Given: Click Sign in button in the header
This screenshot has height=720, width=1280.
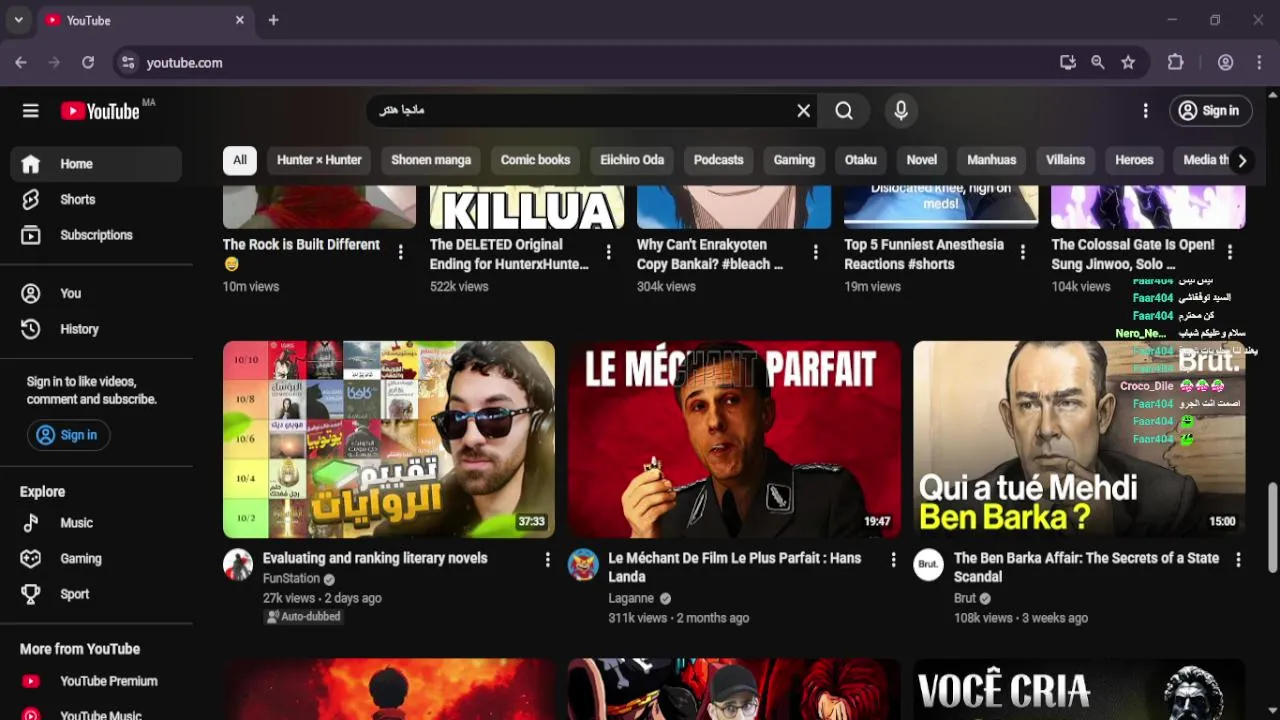Looking at the screenshot, I should [1209, 111].
